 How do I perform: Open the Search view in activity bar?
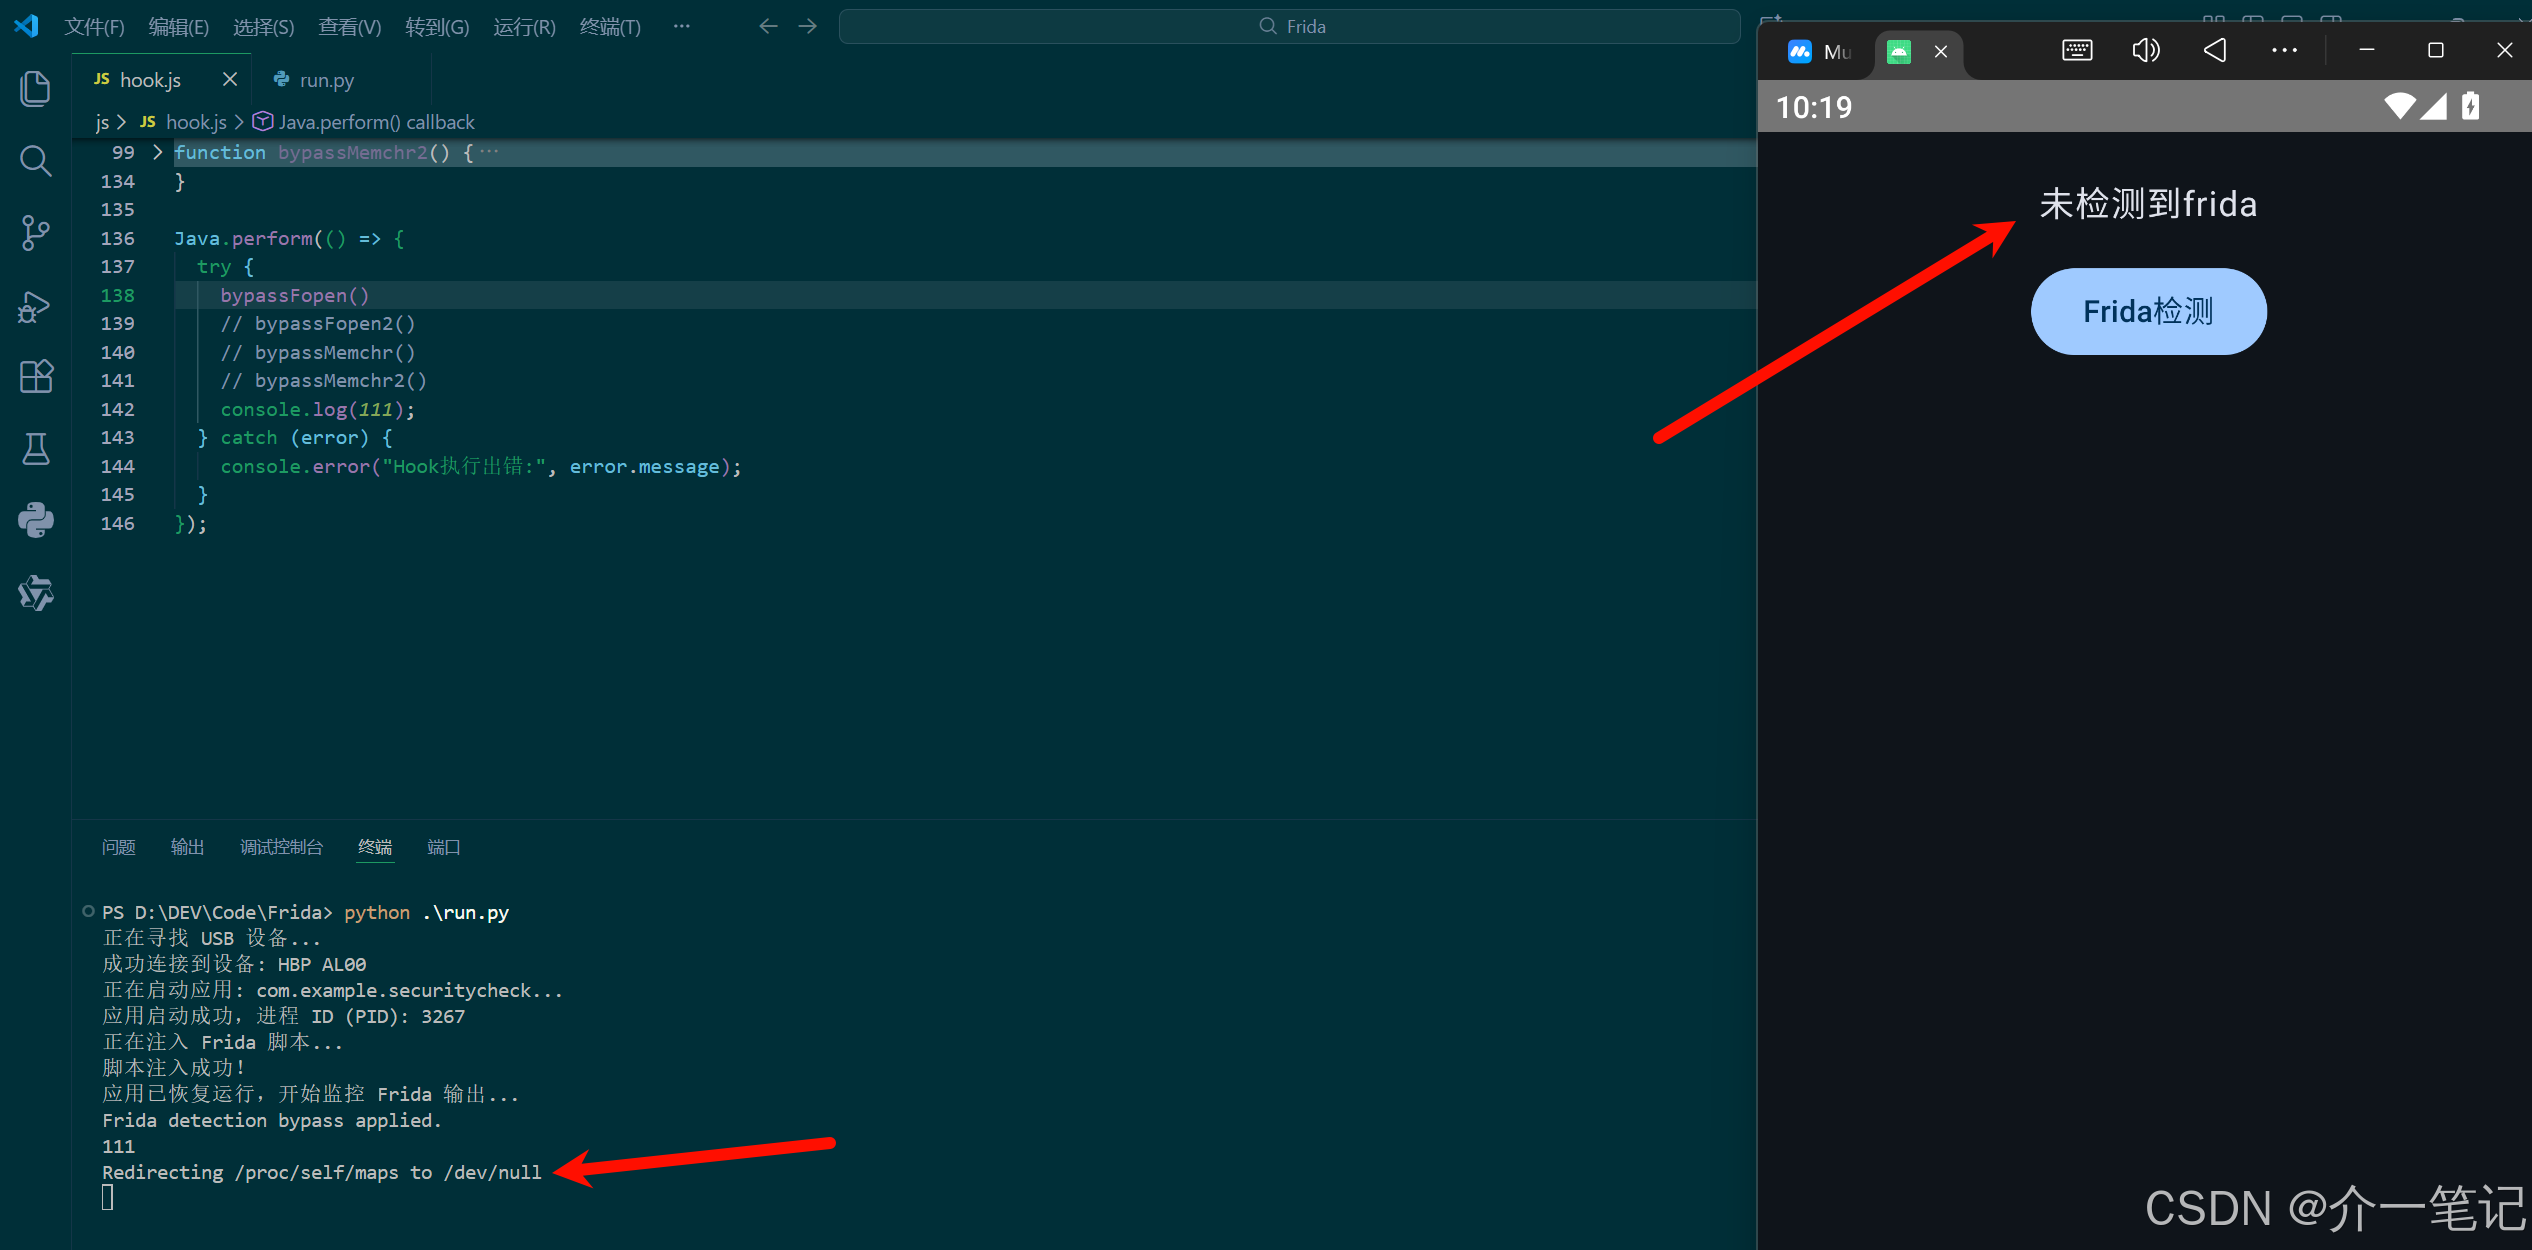(35, 161)
